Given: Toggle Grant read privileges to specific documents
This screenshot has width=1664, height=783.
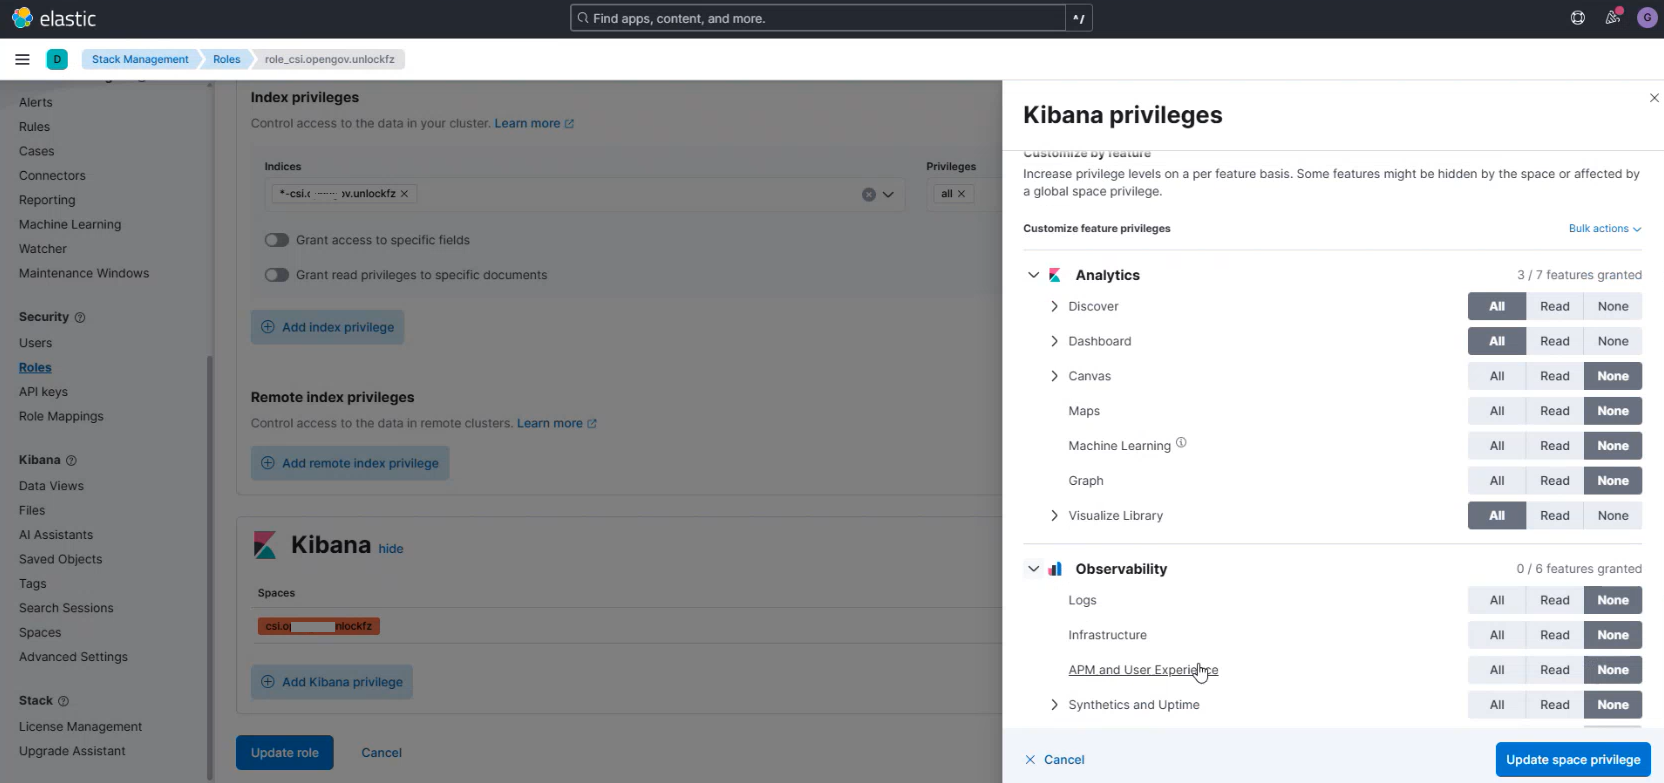Looking at the screenshot, I should [x=277, y=275].
